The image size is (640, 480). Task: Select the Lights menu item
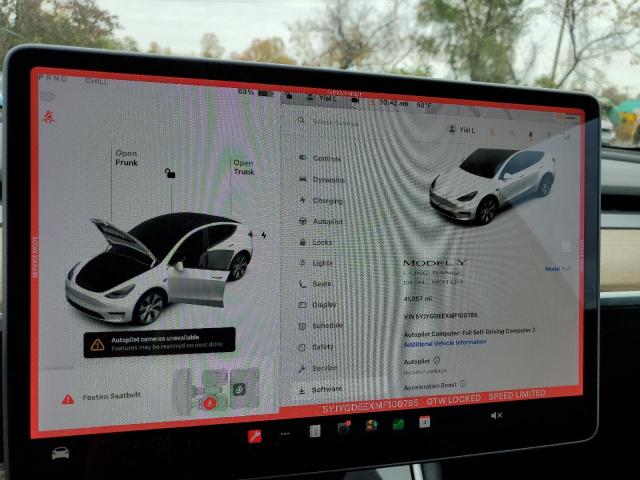click(322, 263)
